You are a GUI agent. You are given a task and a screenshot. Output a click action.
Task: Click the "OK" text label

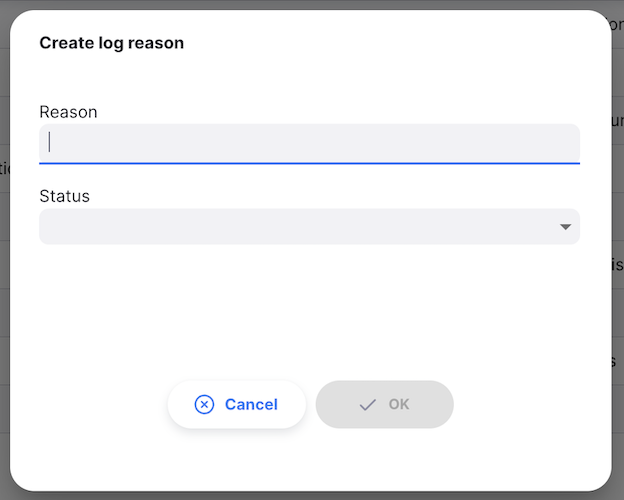(399, 404)
